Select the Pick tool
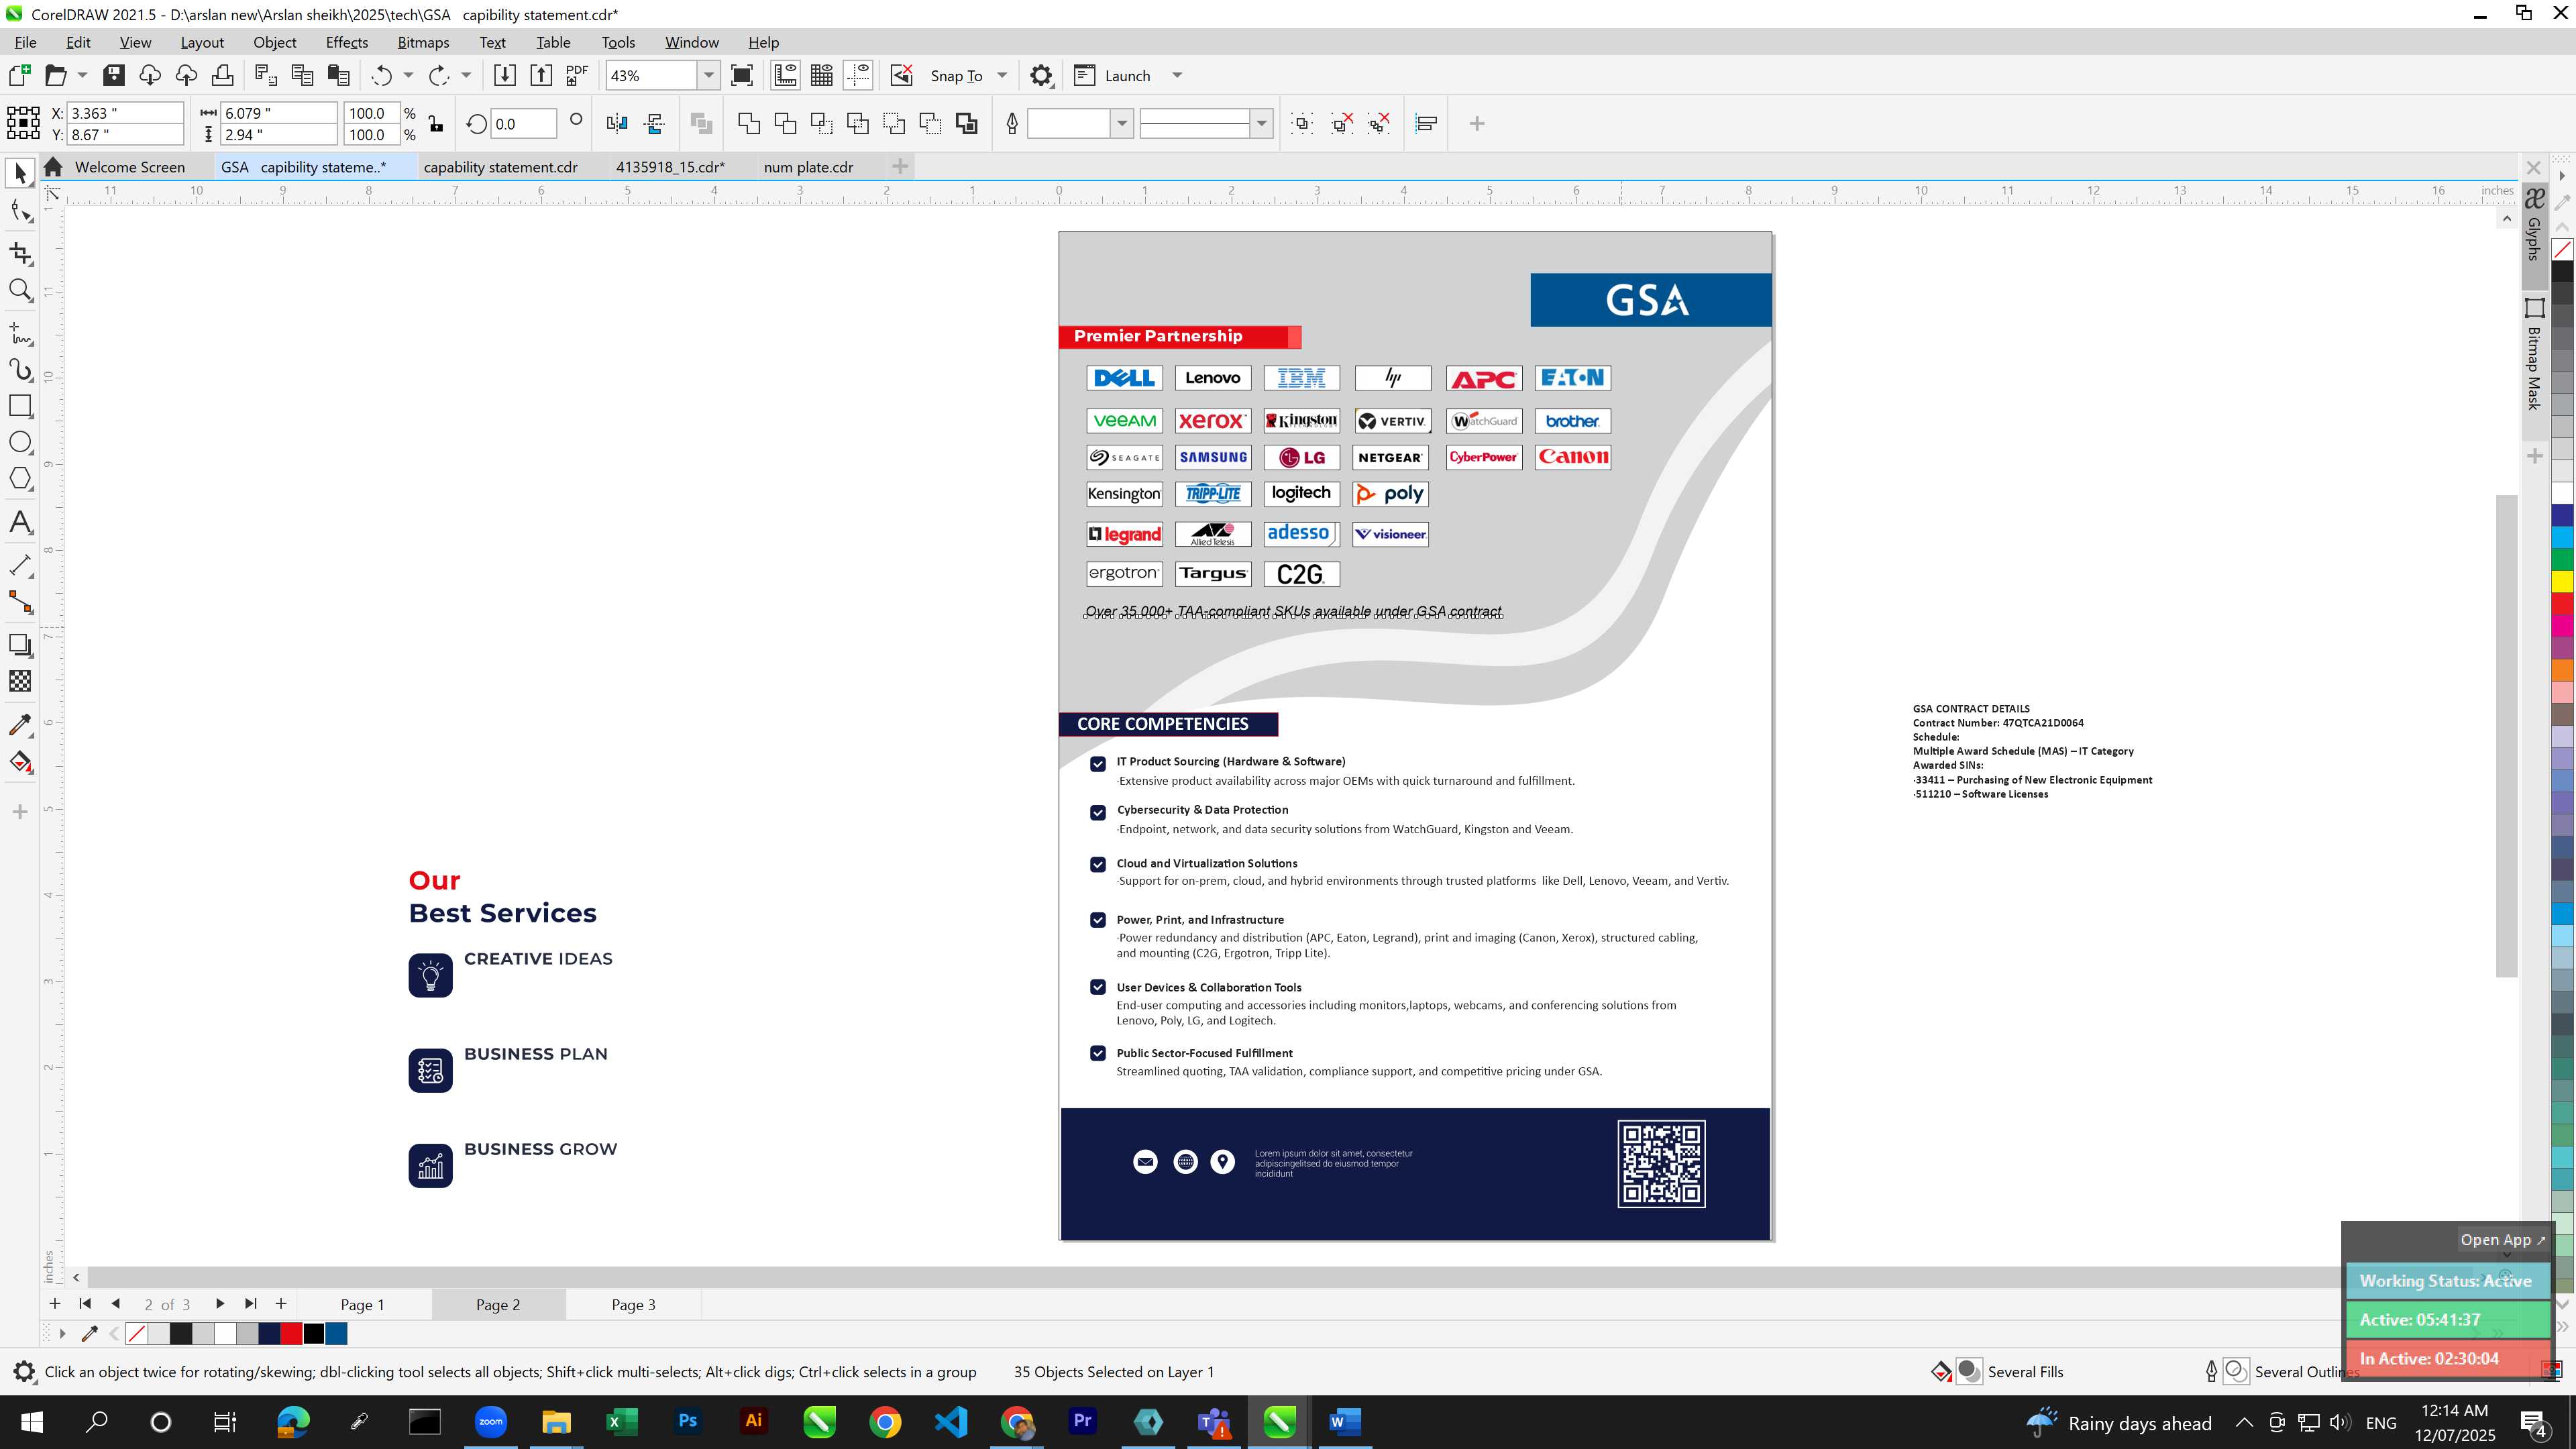 (x=20, y=174)
